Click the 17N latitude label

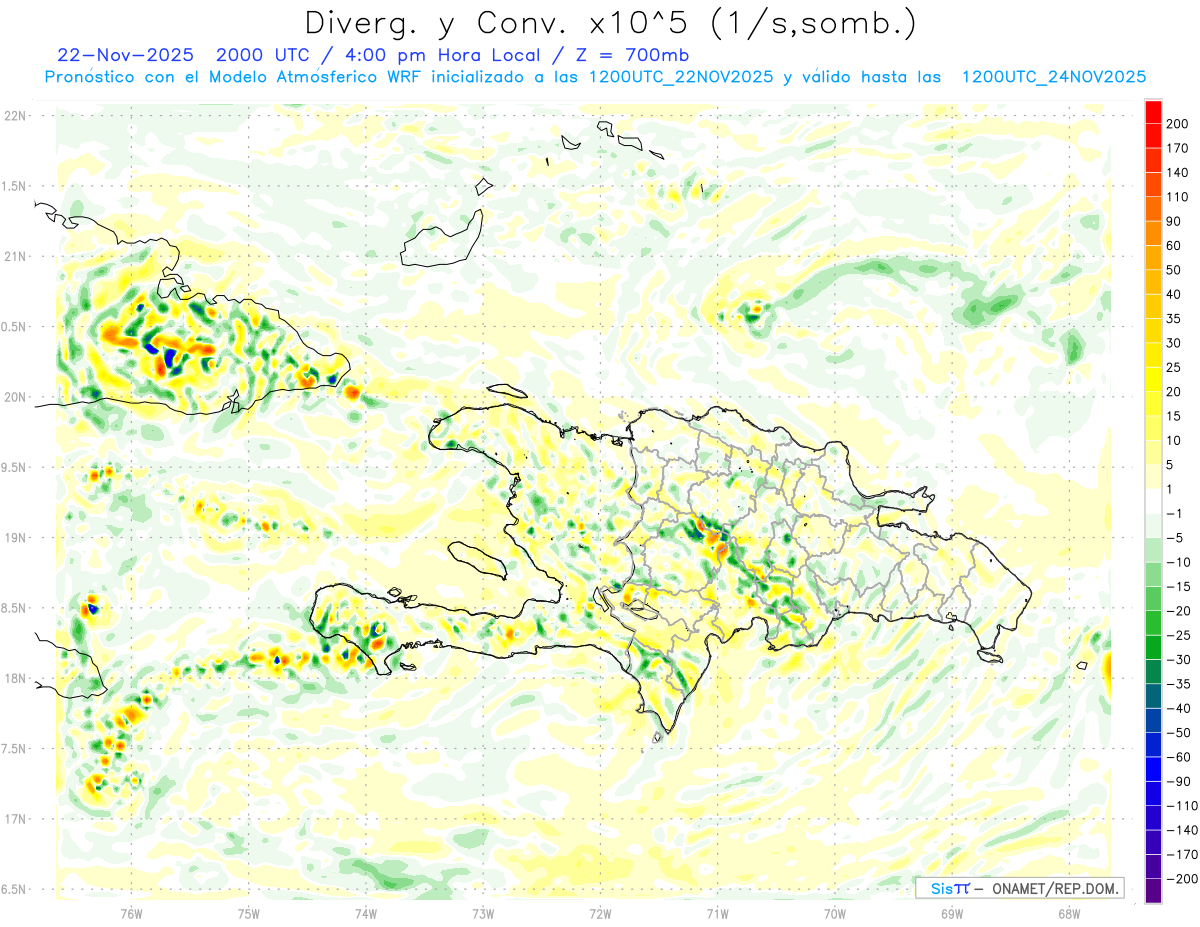coord(15,819)
